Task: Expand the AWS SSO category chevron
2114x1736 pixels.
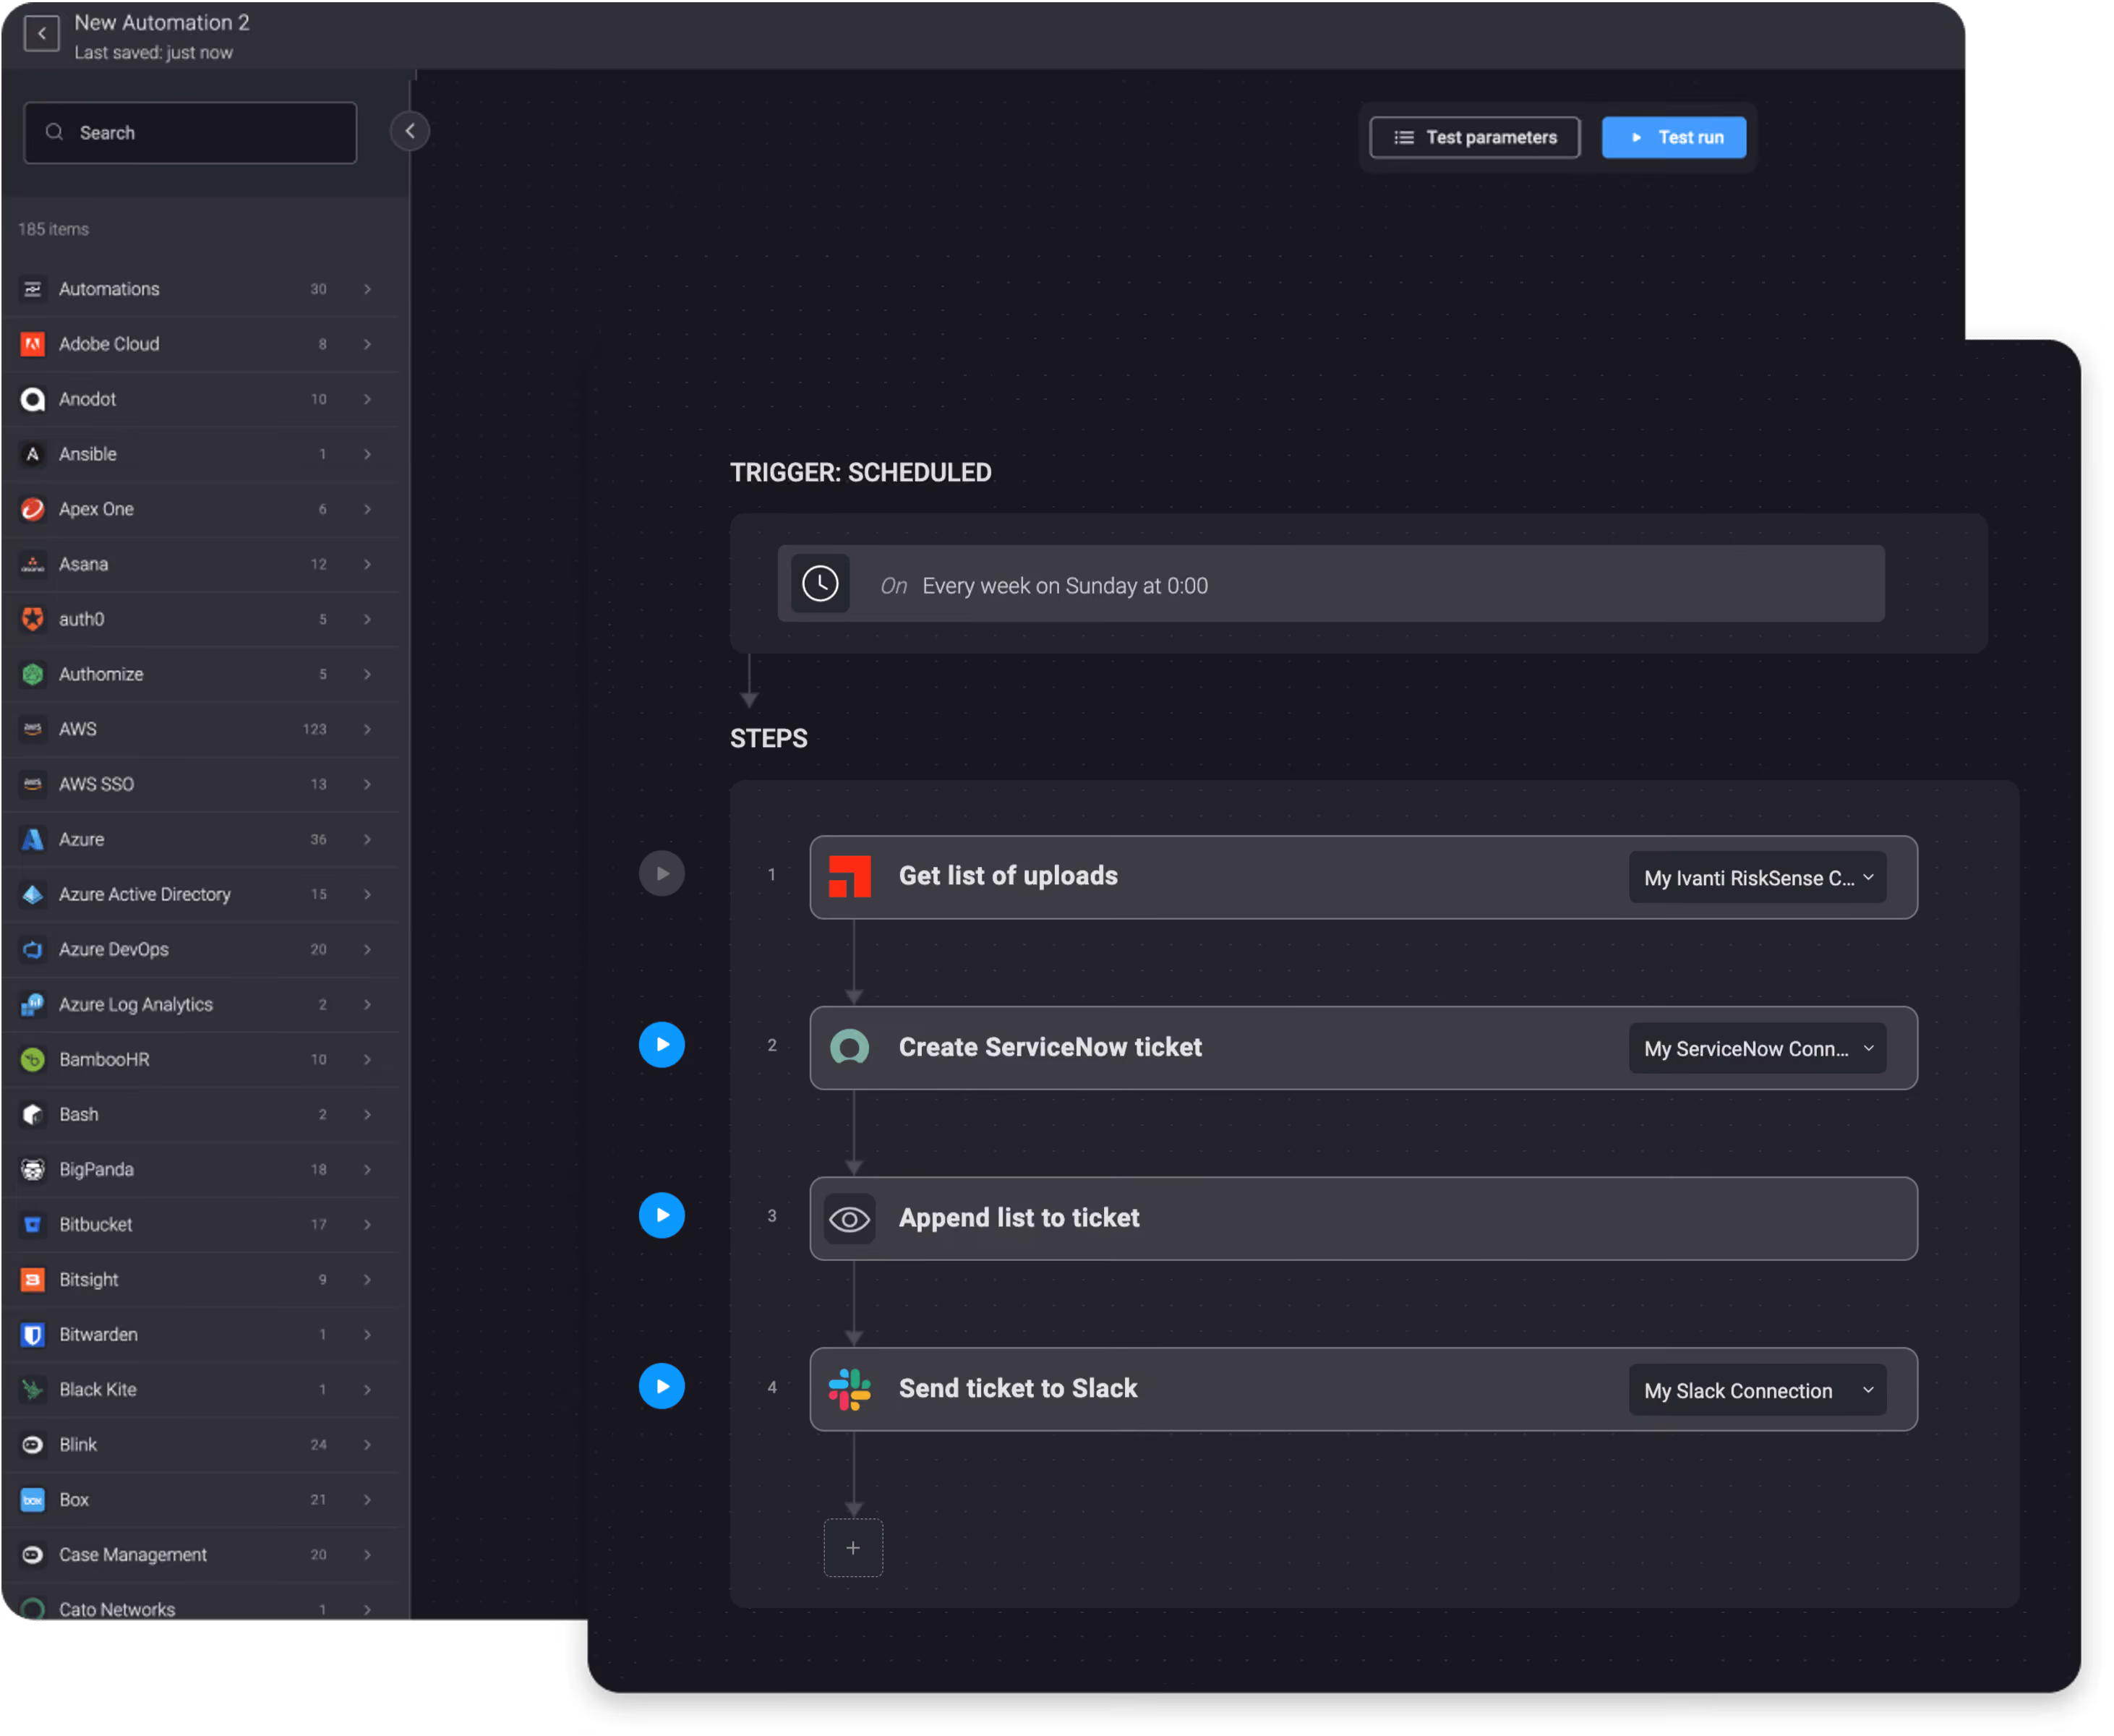Action: tap(368, 784)
